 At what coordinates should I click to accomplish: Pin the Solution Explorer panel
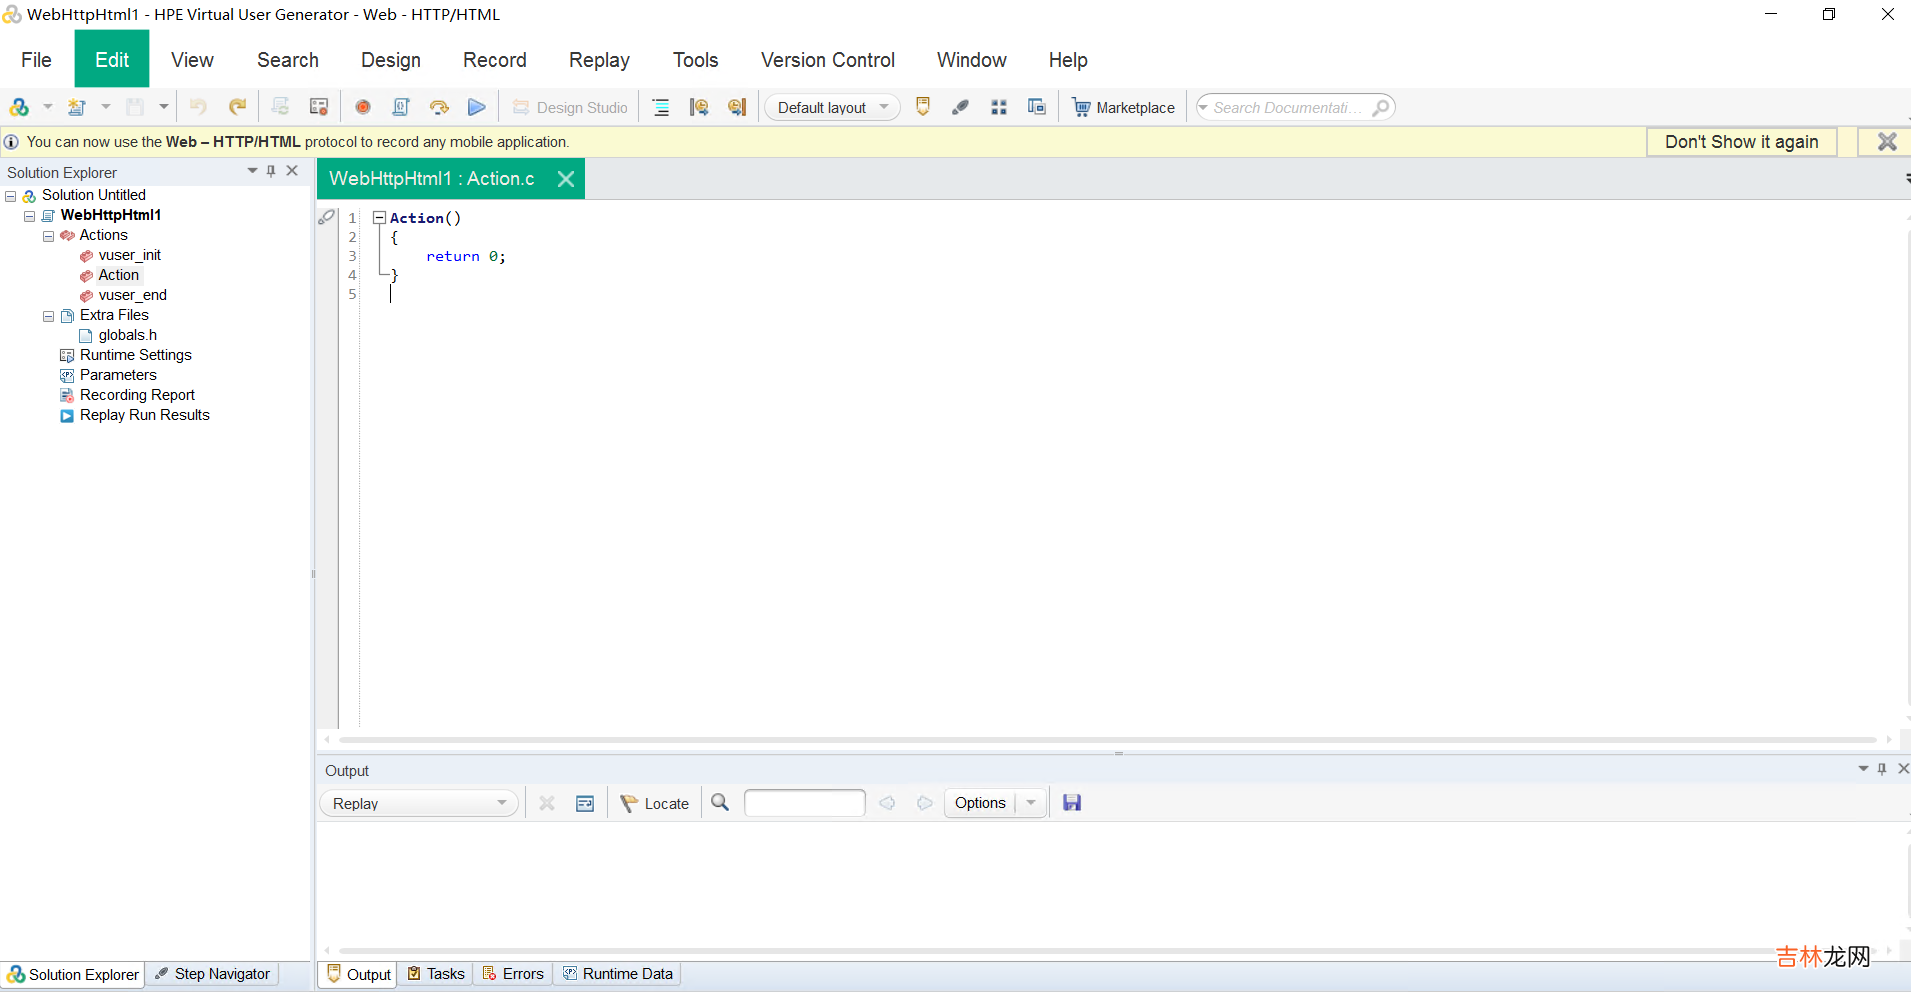tap(271, 171)
